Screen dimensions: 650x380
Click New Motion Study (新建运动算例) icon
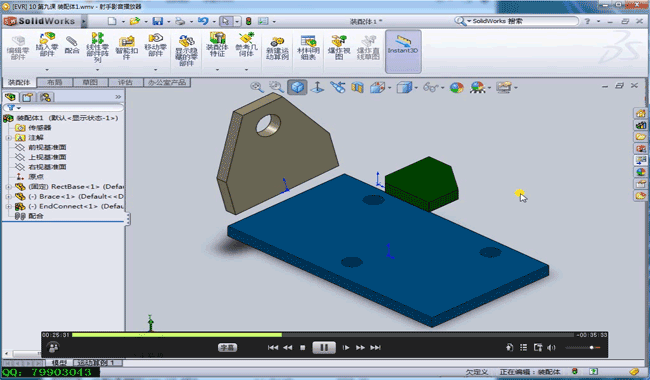click(277, 48)
